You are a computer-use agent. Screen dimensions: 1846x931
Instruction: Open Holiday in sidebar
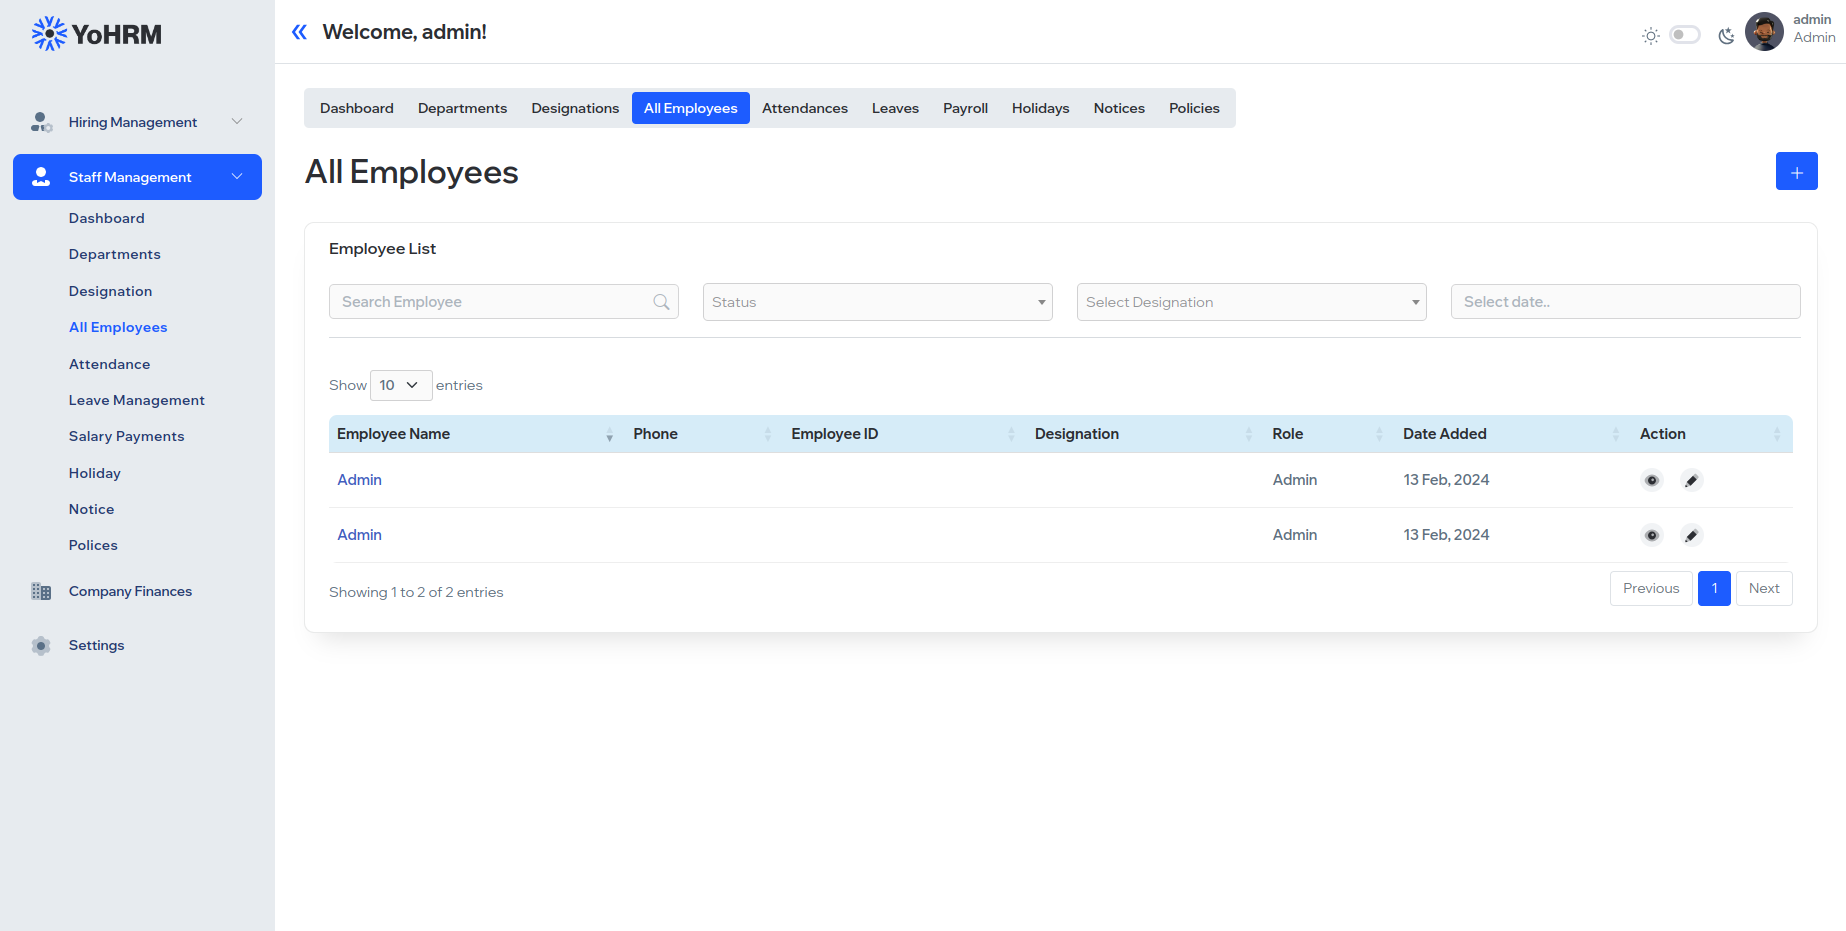[x=95, y=473]
